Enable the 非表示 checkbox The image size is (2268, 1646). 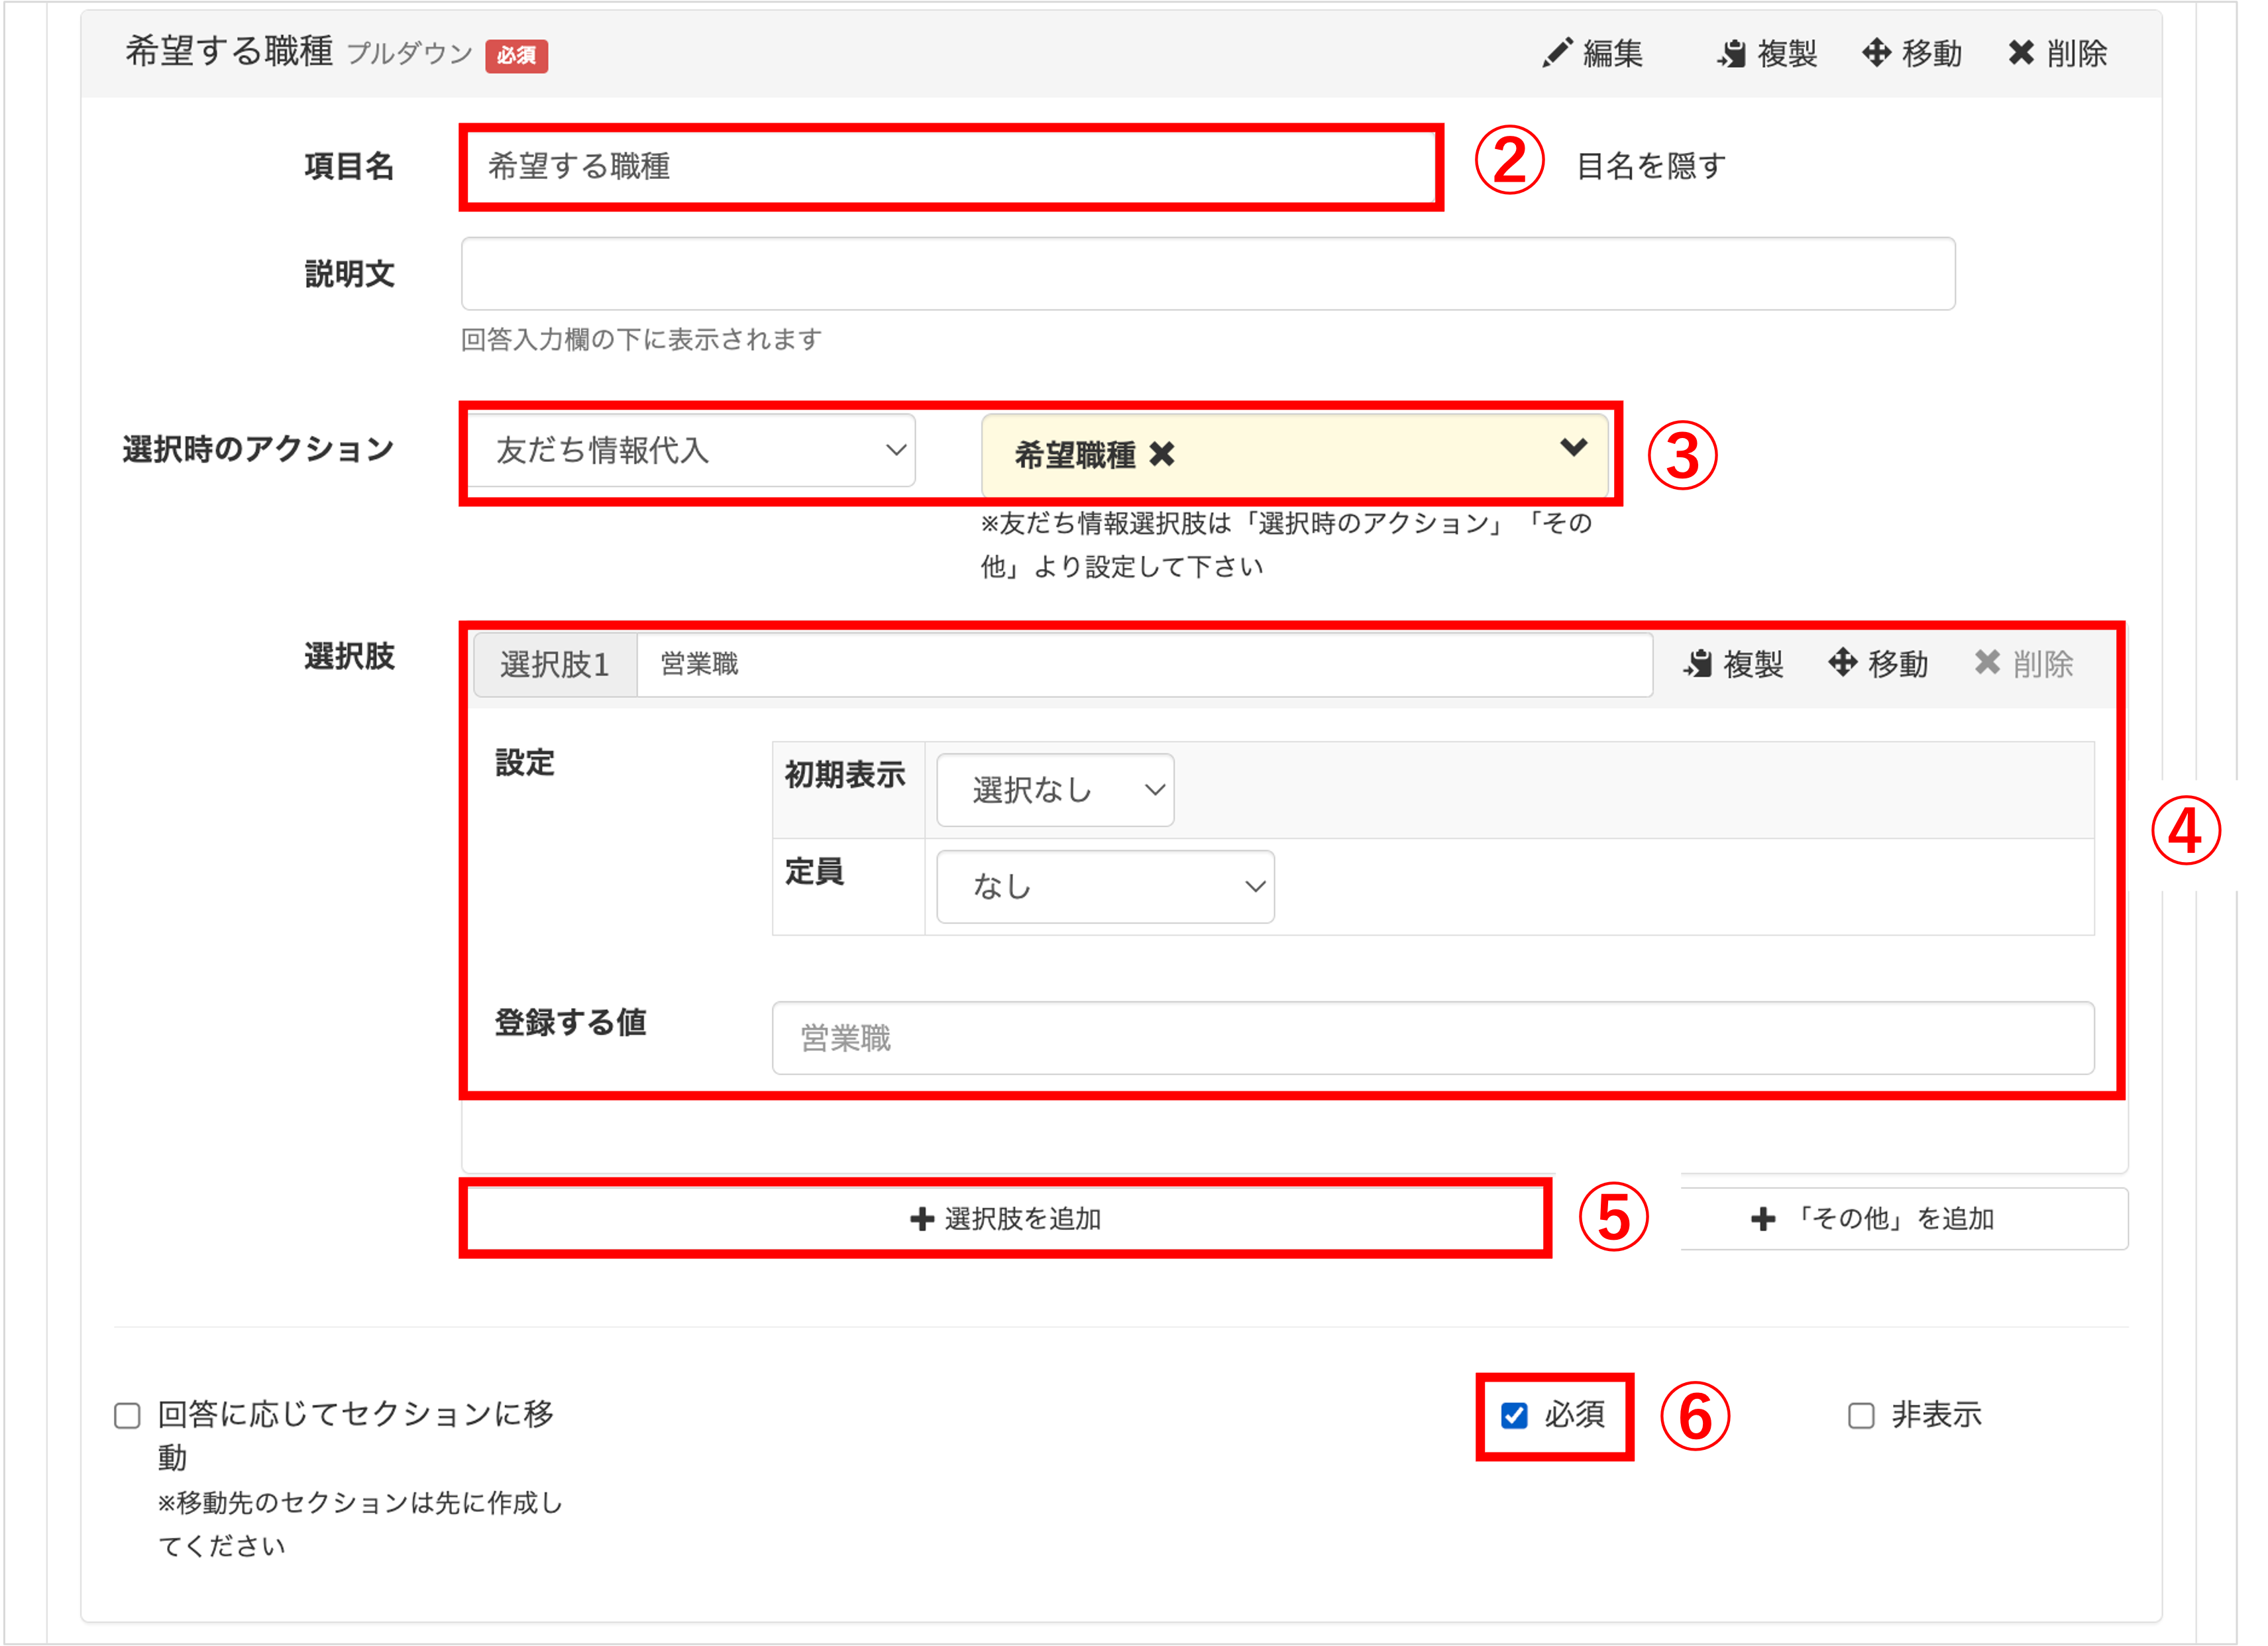tap(1861, 1415)
